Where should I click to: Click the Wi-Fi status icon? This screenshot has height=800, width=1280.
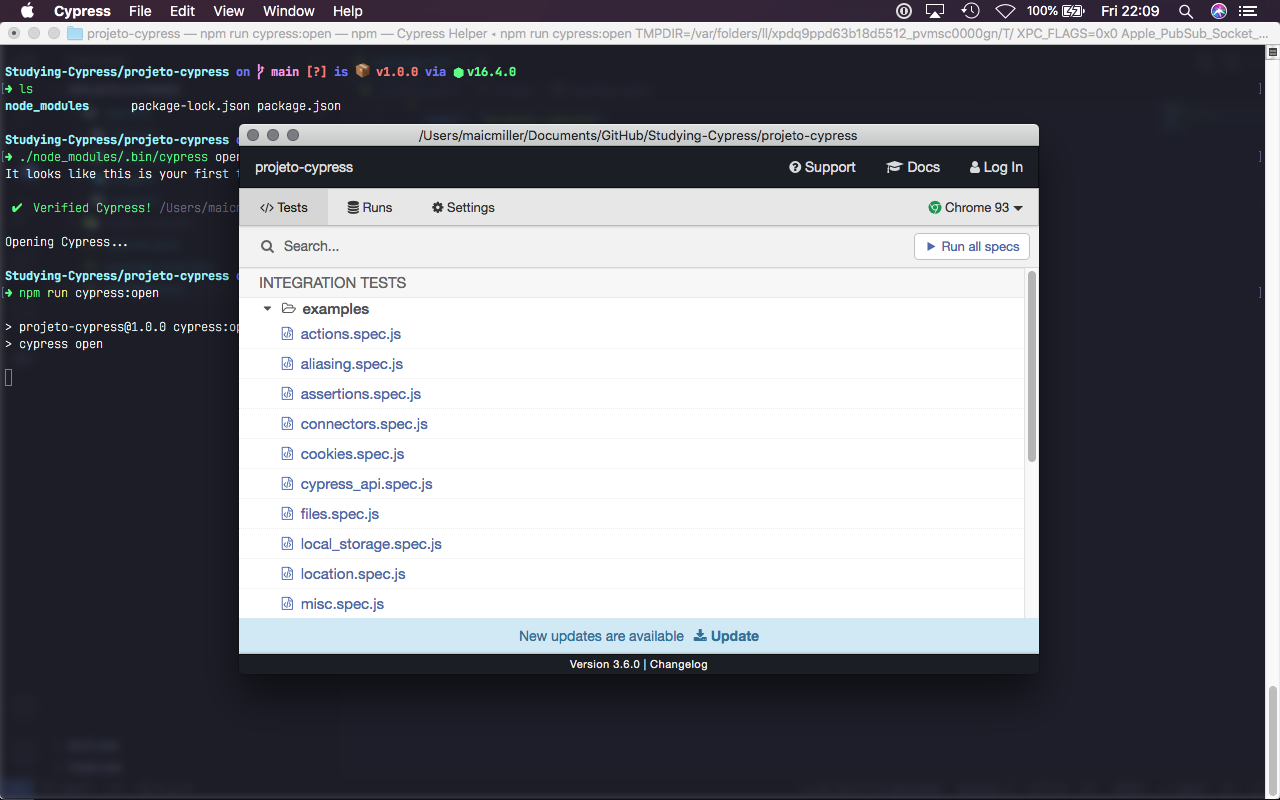[x=1004, y=11]
